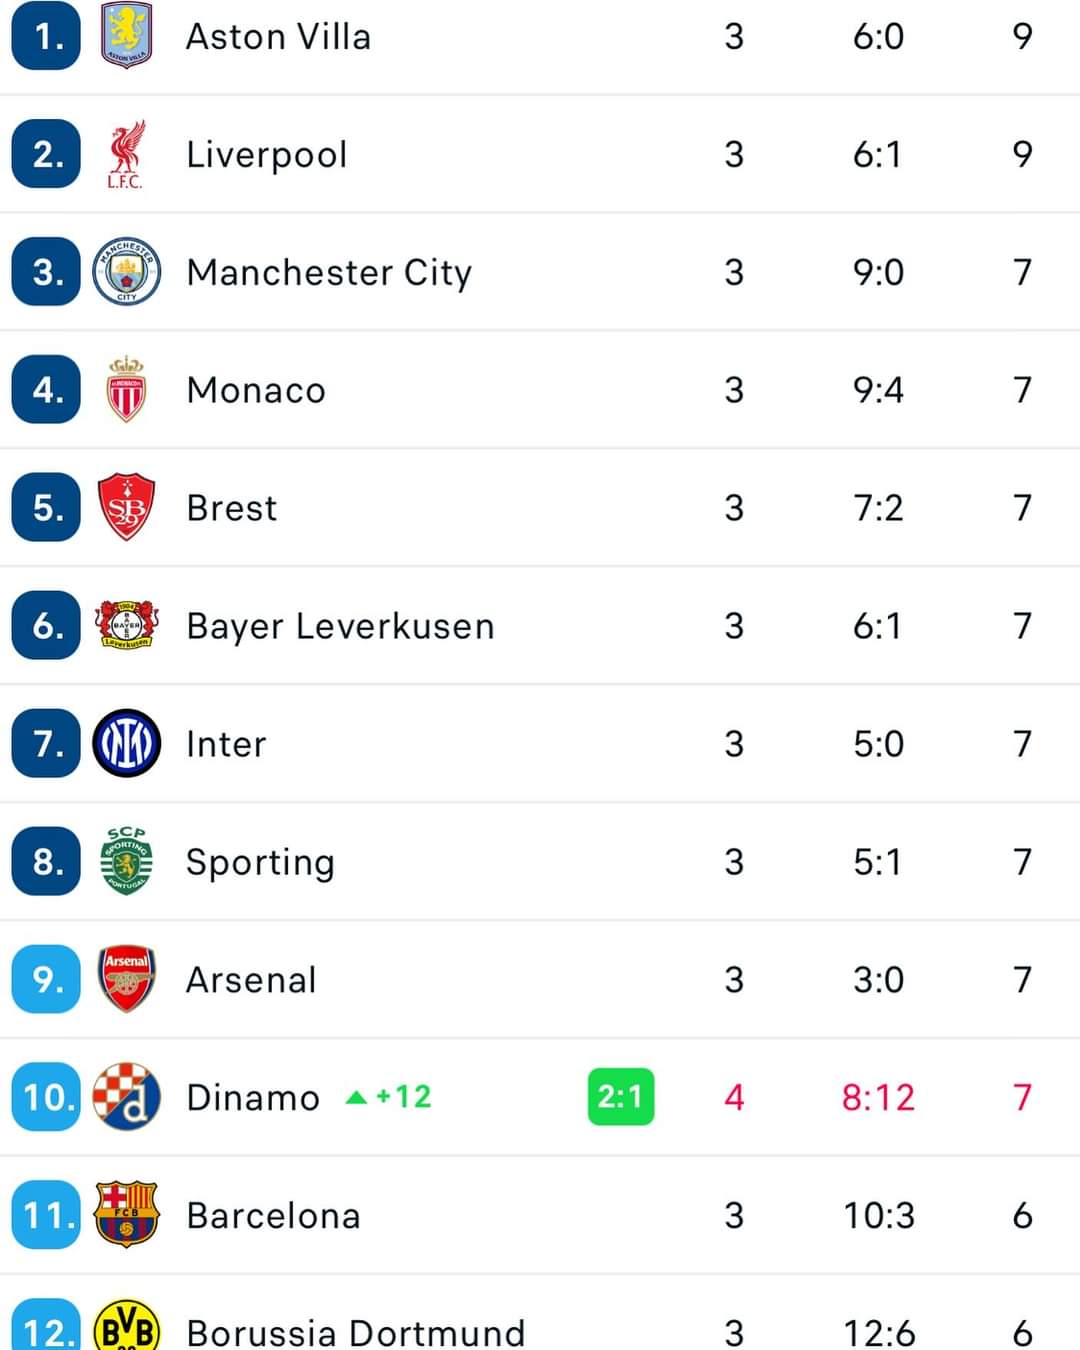Select the Inter circular logo
Viewport: 1080px width, 1350px height.
pyautogui.click(x=126, y=744)
